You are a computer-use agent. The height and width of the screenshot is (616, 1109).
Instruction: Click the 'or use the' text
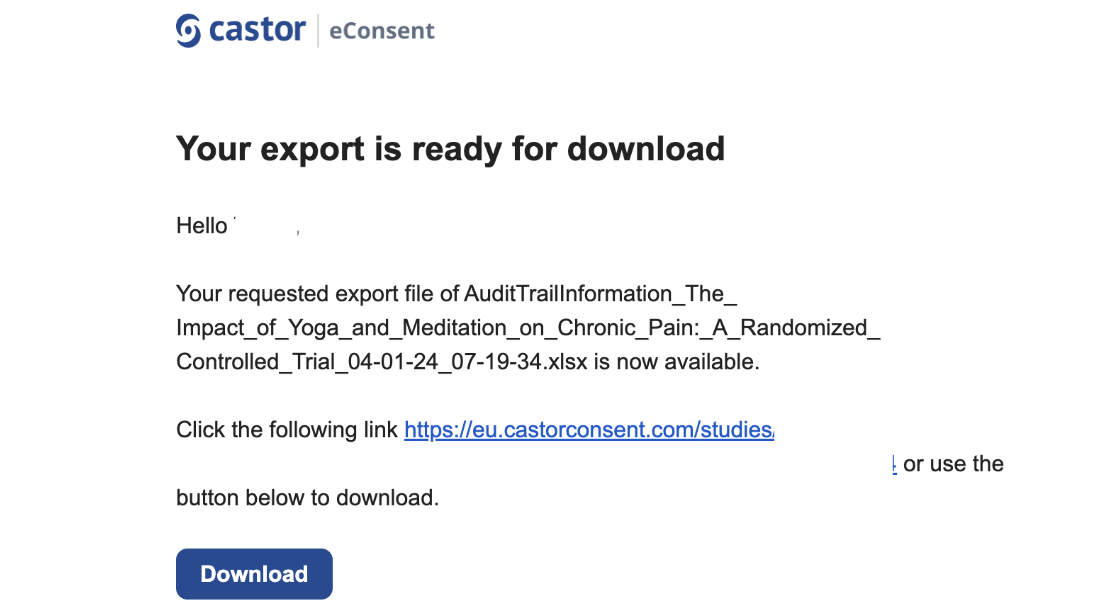tap(953, 464)
